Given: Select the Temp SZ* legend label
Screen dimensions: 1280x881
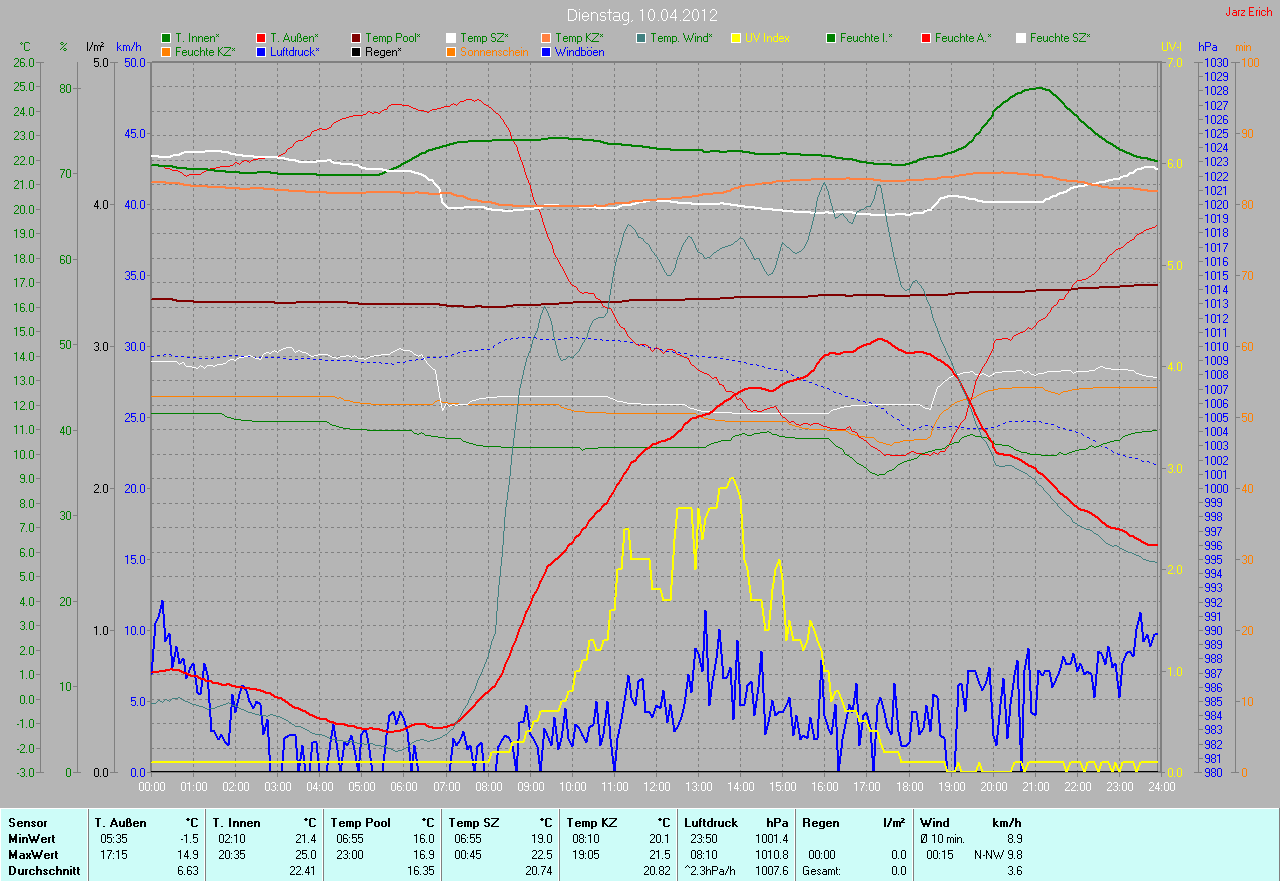Looking at the screenshot, I should tap(484, 38).
